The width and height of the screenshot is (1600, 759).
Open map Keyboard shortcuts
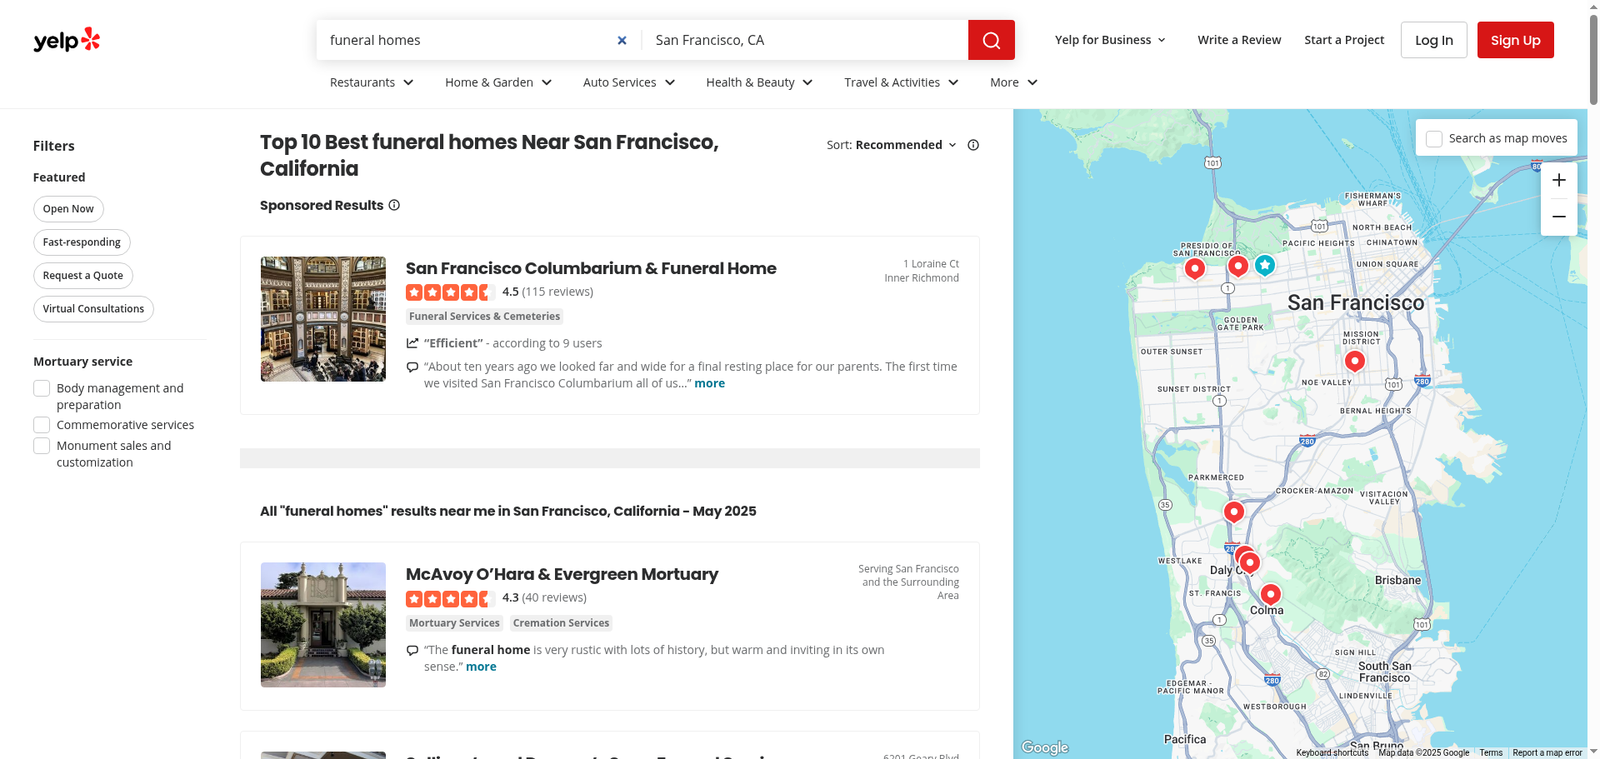pos(1332,753)
